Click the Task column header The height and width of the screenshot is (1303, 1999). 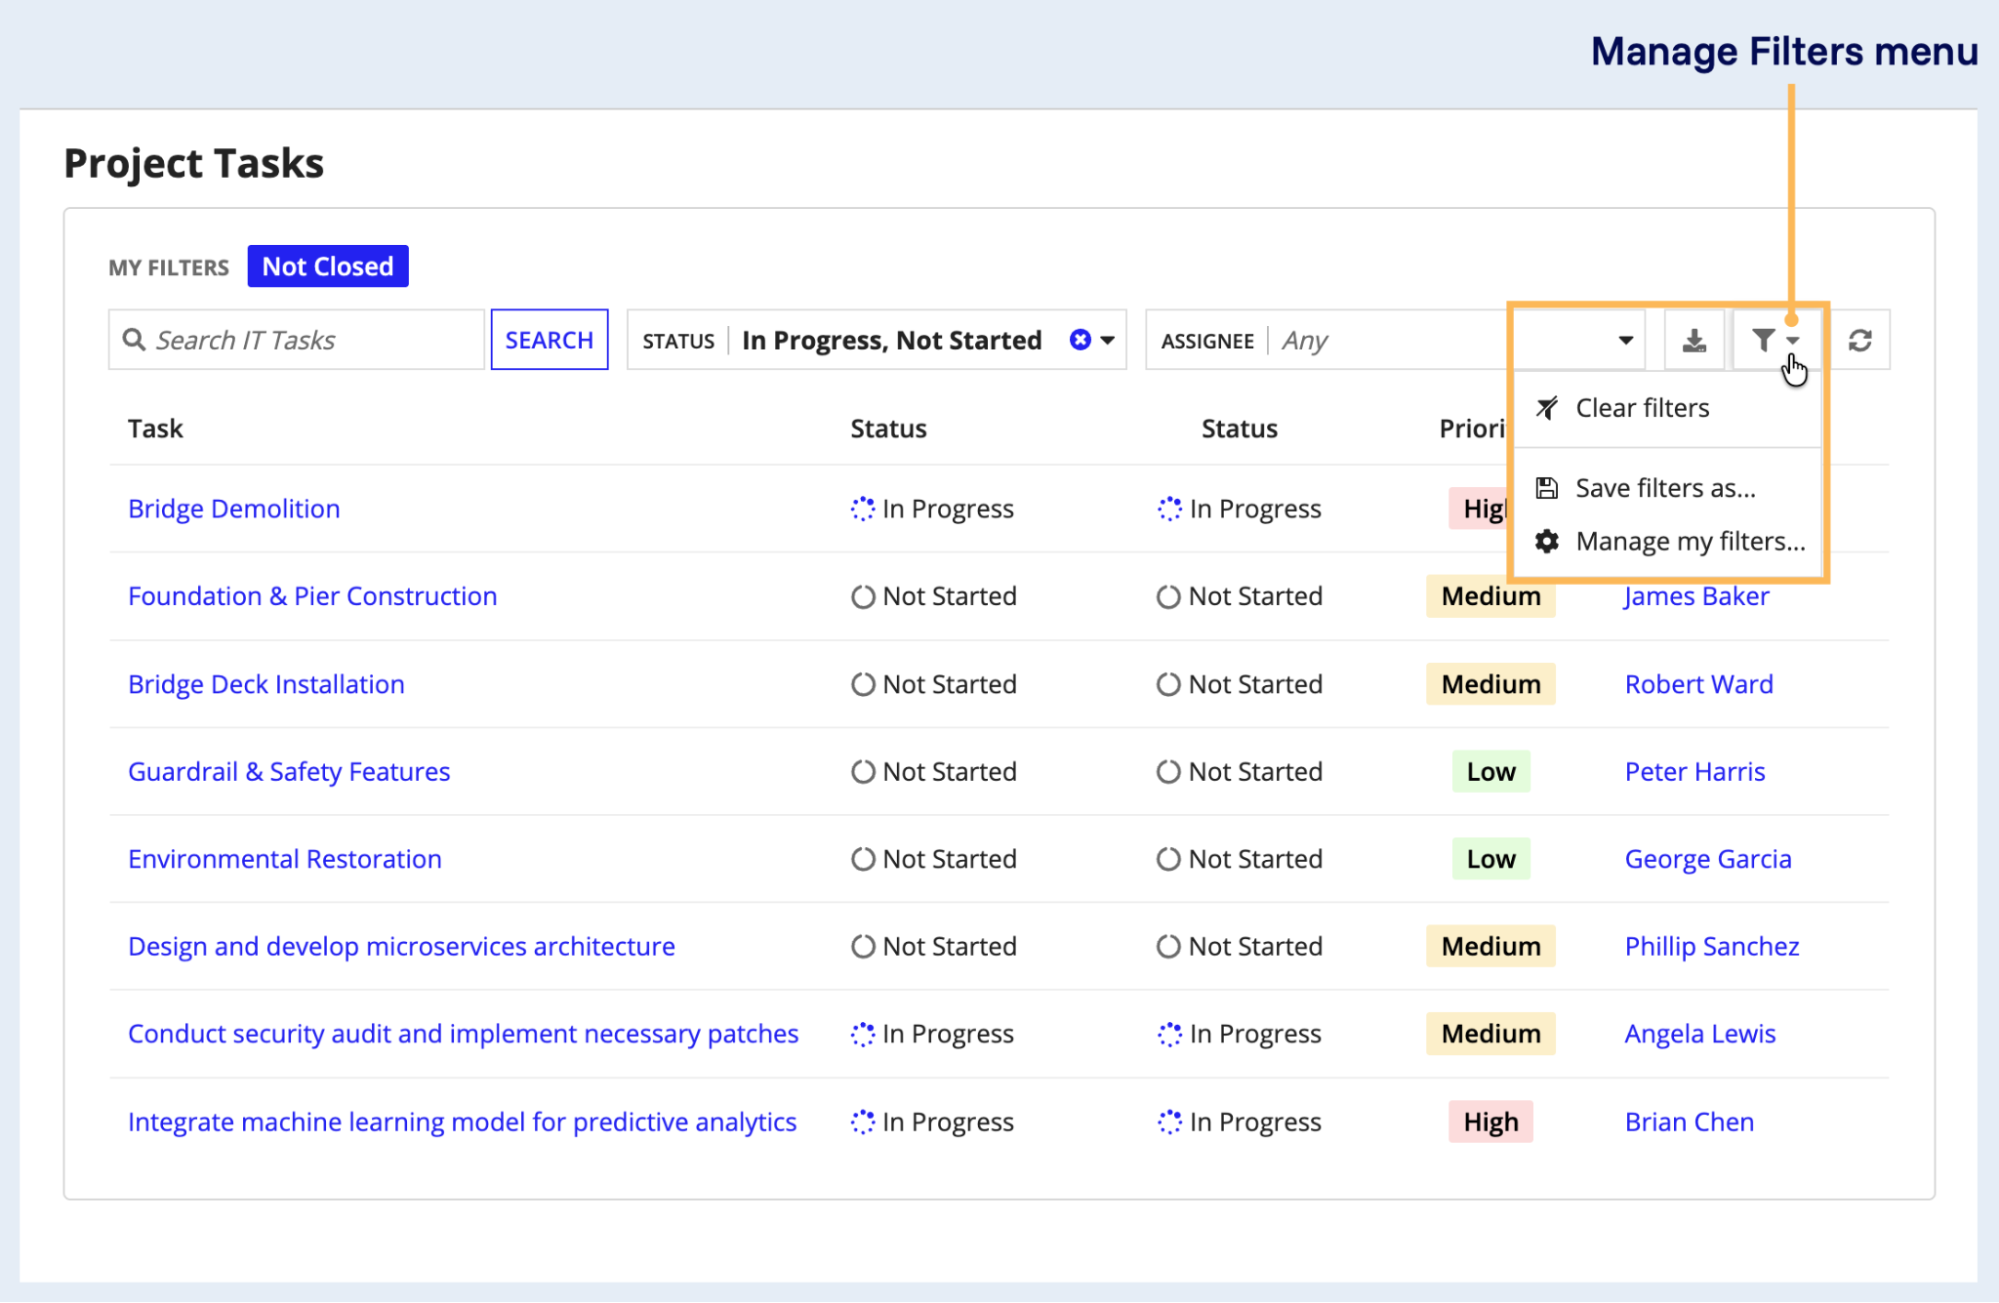(x=155, y=428)
